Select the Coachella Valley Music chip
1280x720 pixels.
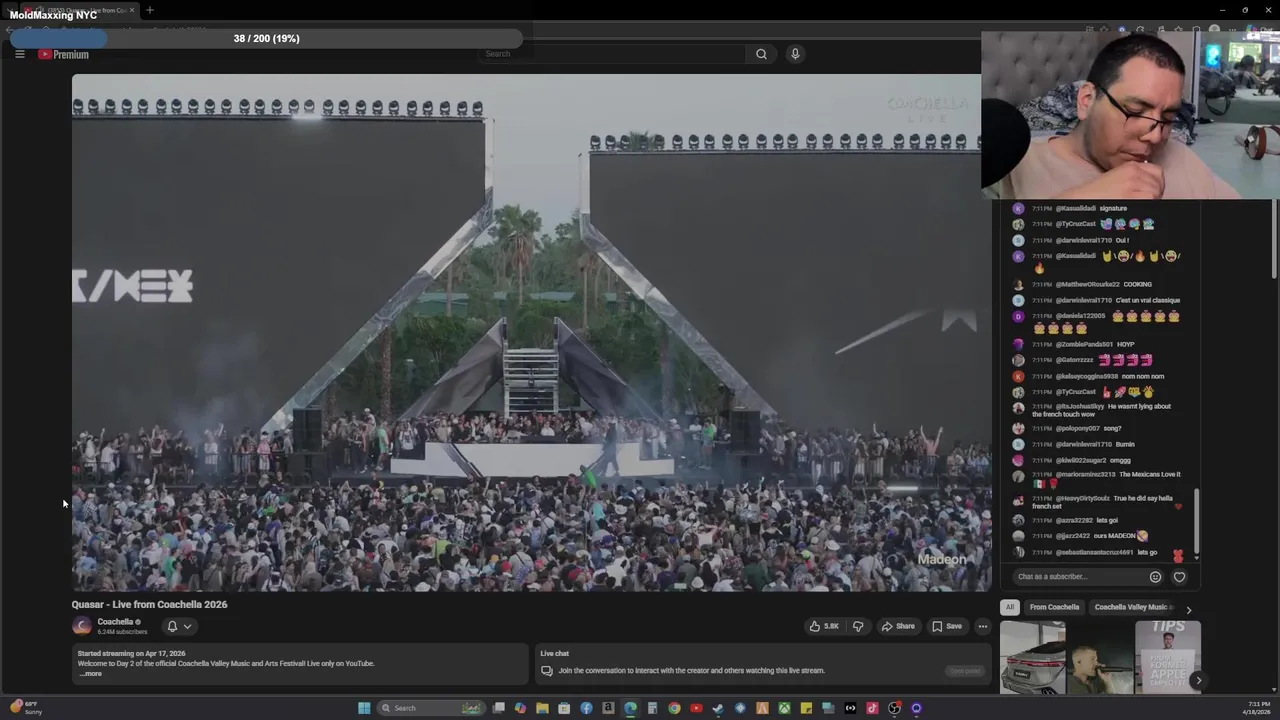pyautogui.click(x=1131, y=607)
